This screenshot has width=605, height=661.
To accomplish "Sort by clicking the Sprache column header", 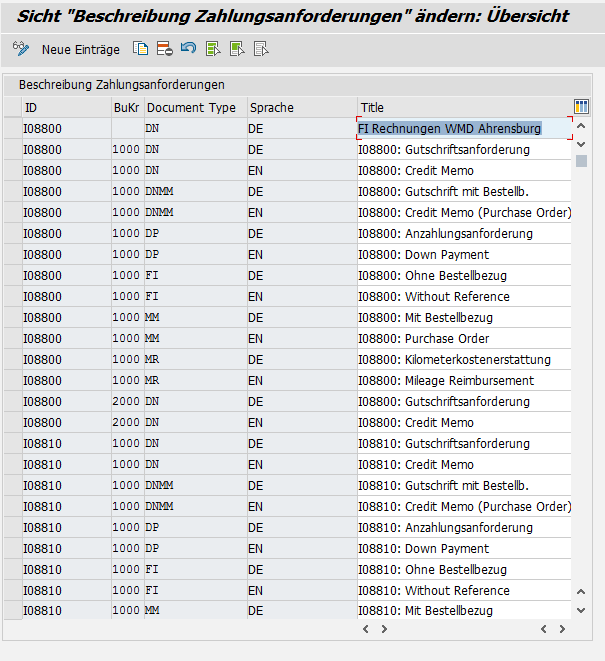I will coord(272,107).
